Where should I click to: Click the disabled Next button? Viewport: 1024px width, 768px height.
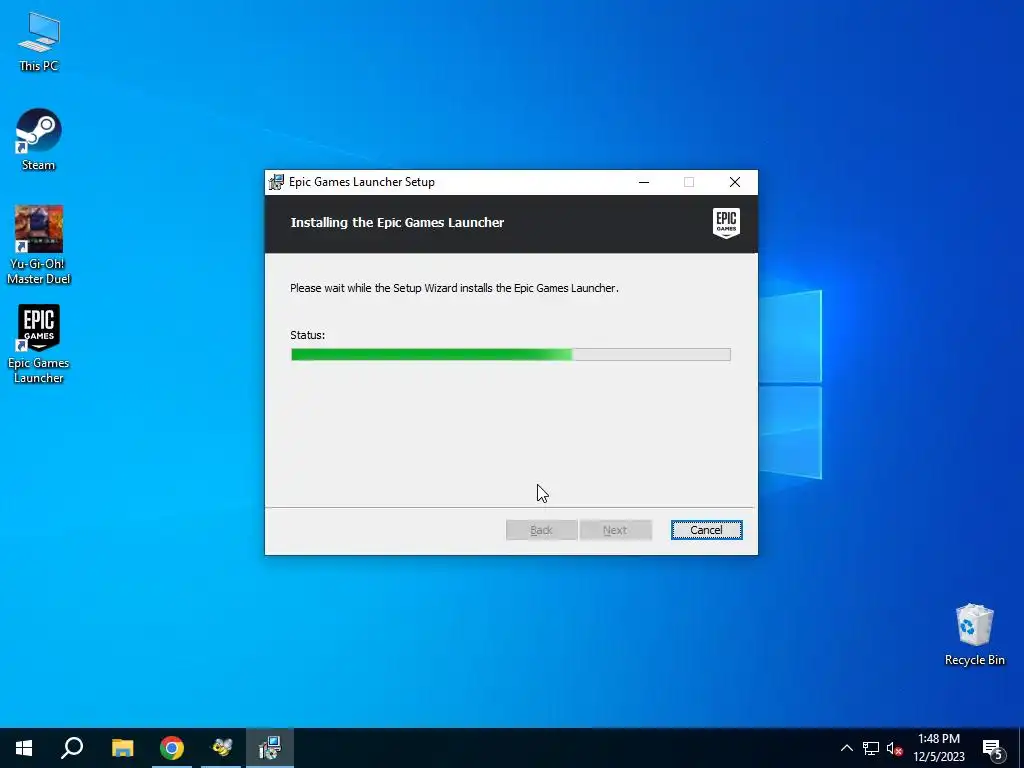pyautogui.click(x=615, y=530)
